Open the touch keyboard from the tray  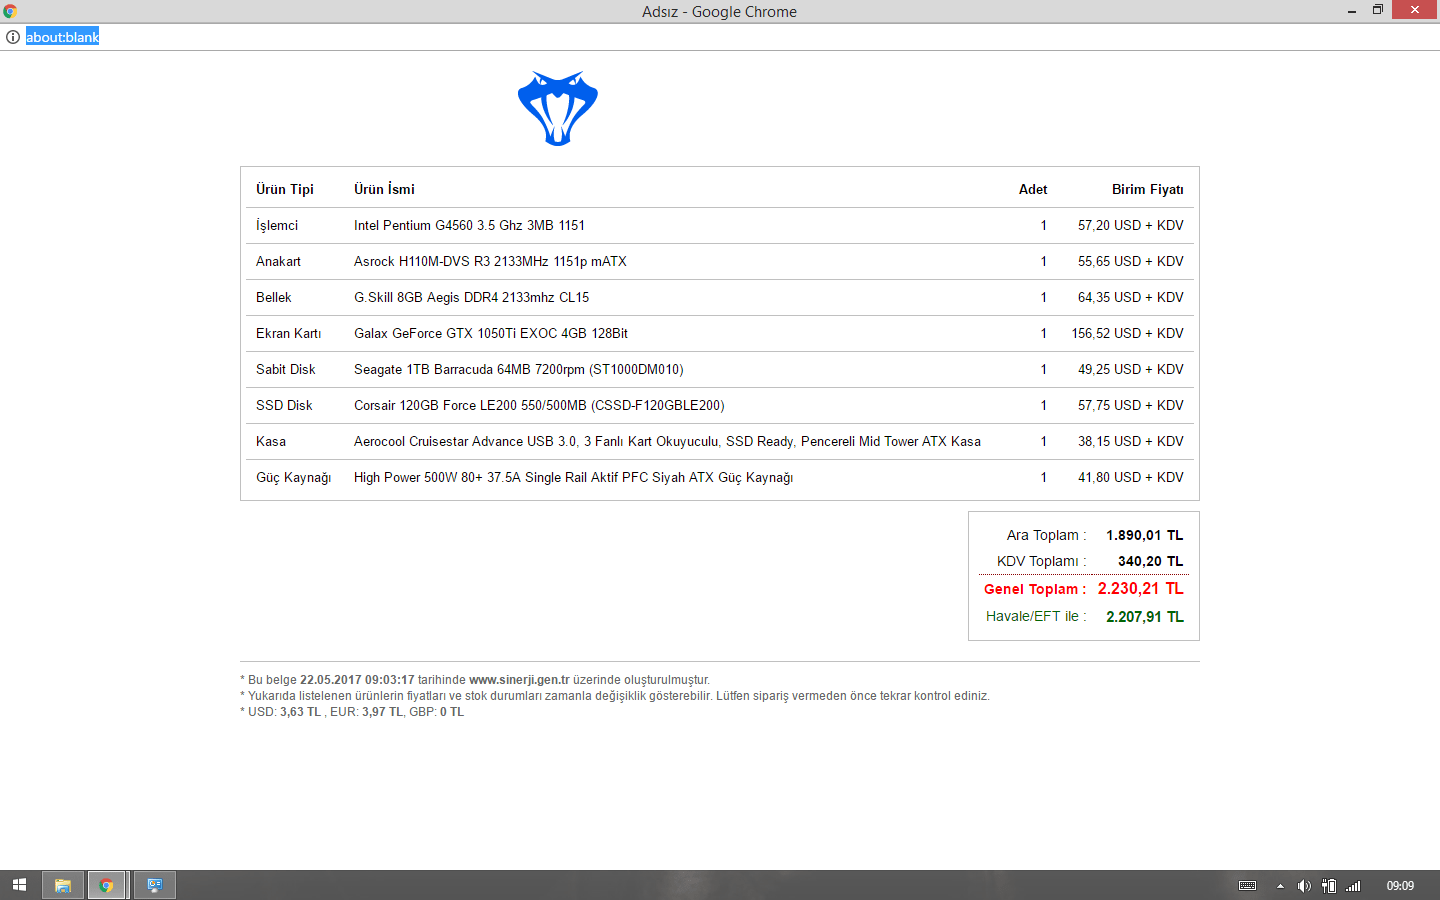click(1247, 886)
